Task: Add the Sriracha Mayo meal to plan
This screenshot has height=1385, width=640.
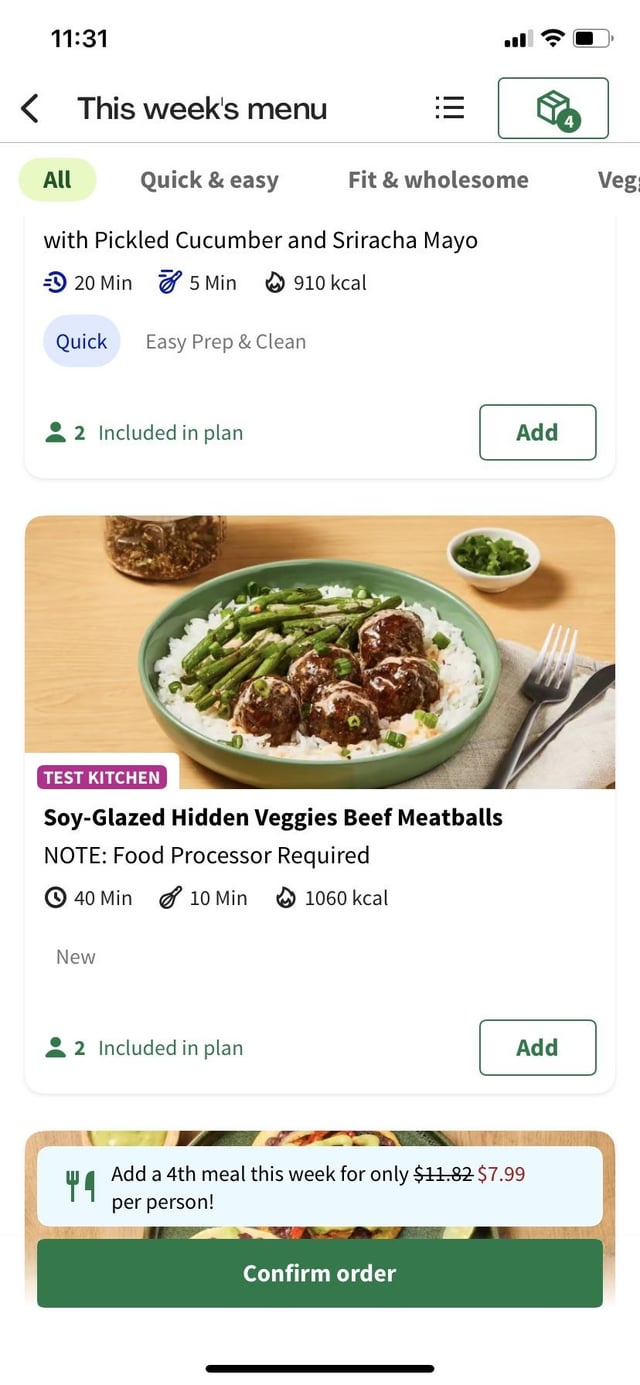Action: click(537, 432)
